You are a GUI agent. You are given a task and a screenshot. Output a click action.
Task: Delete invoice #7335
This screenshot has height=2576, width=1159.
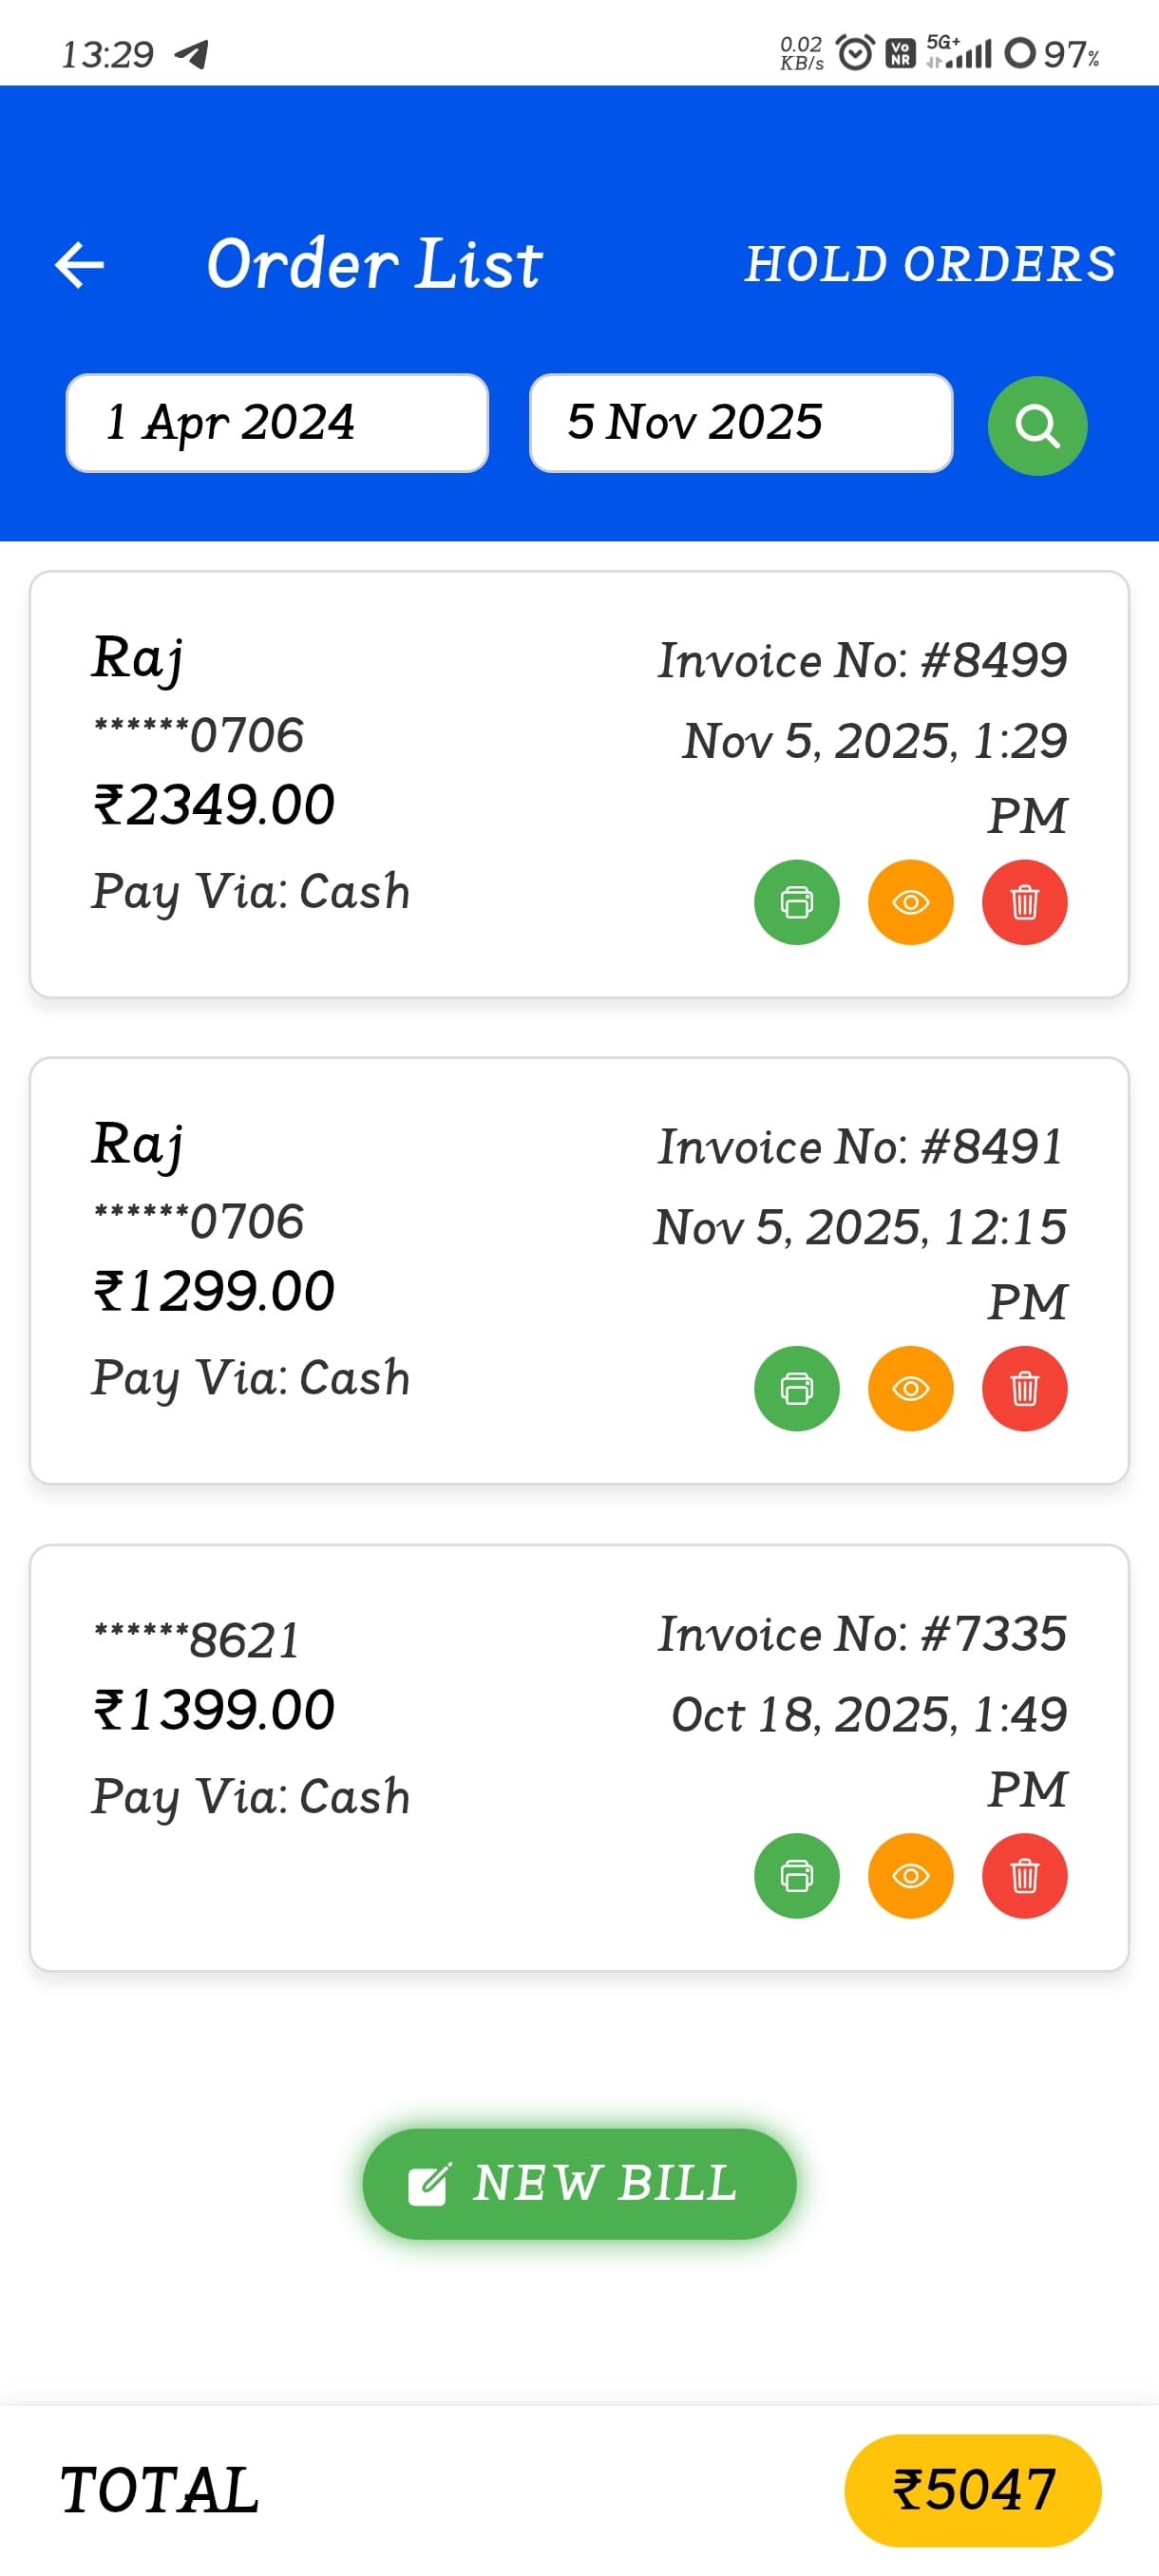[1024, 1875]
